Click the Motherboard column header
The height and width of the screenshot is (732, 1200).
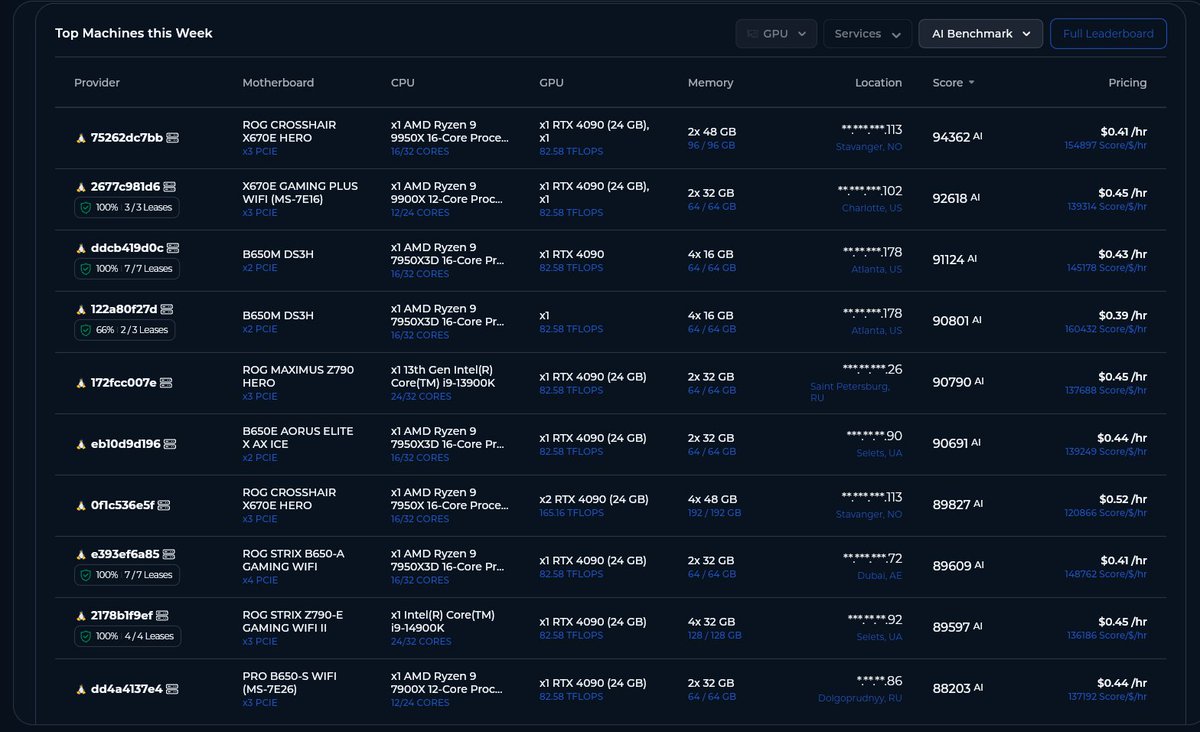[x=278, y=83]
